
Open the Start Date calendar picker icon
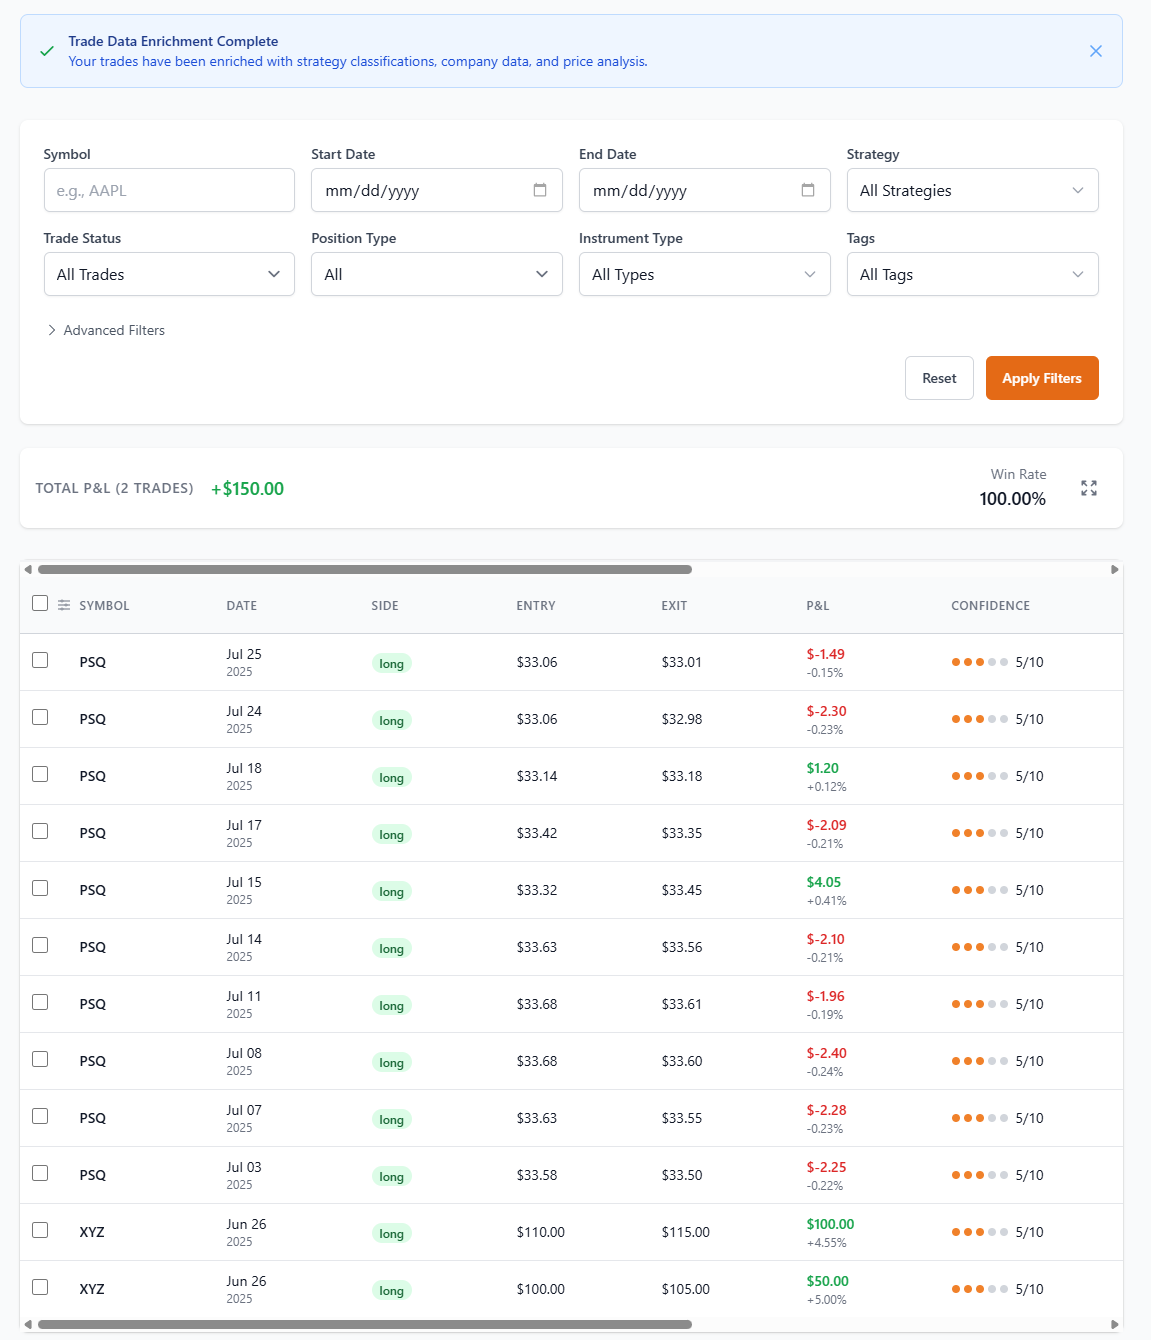click(x=540, y=190)
